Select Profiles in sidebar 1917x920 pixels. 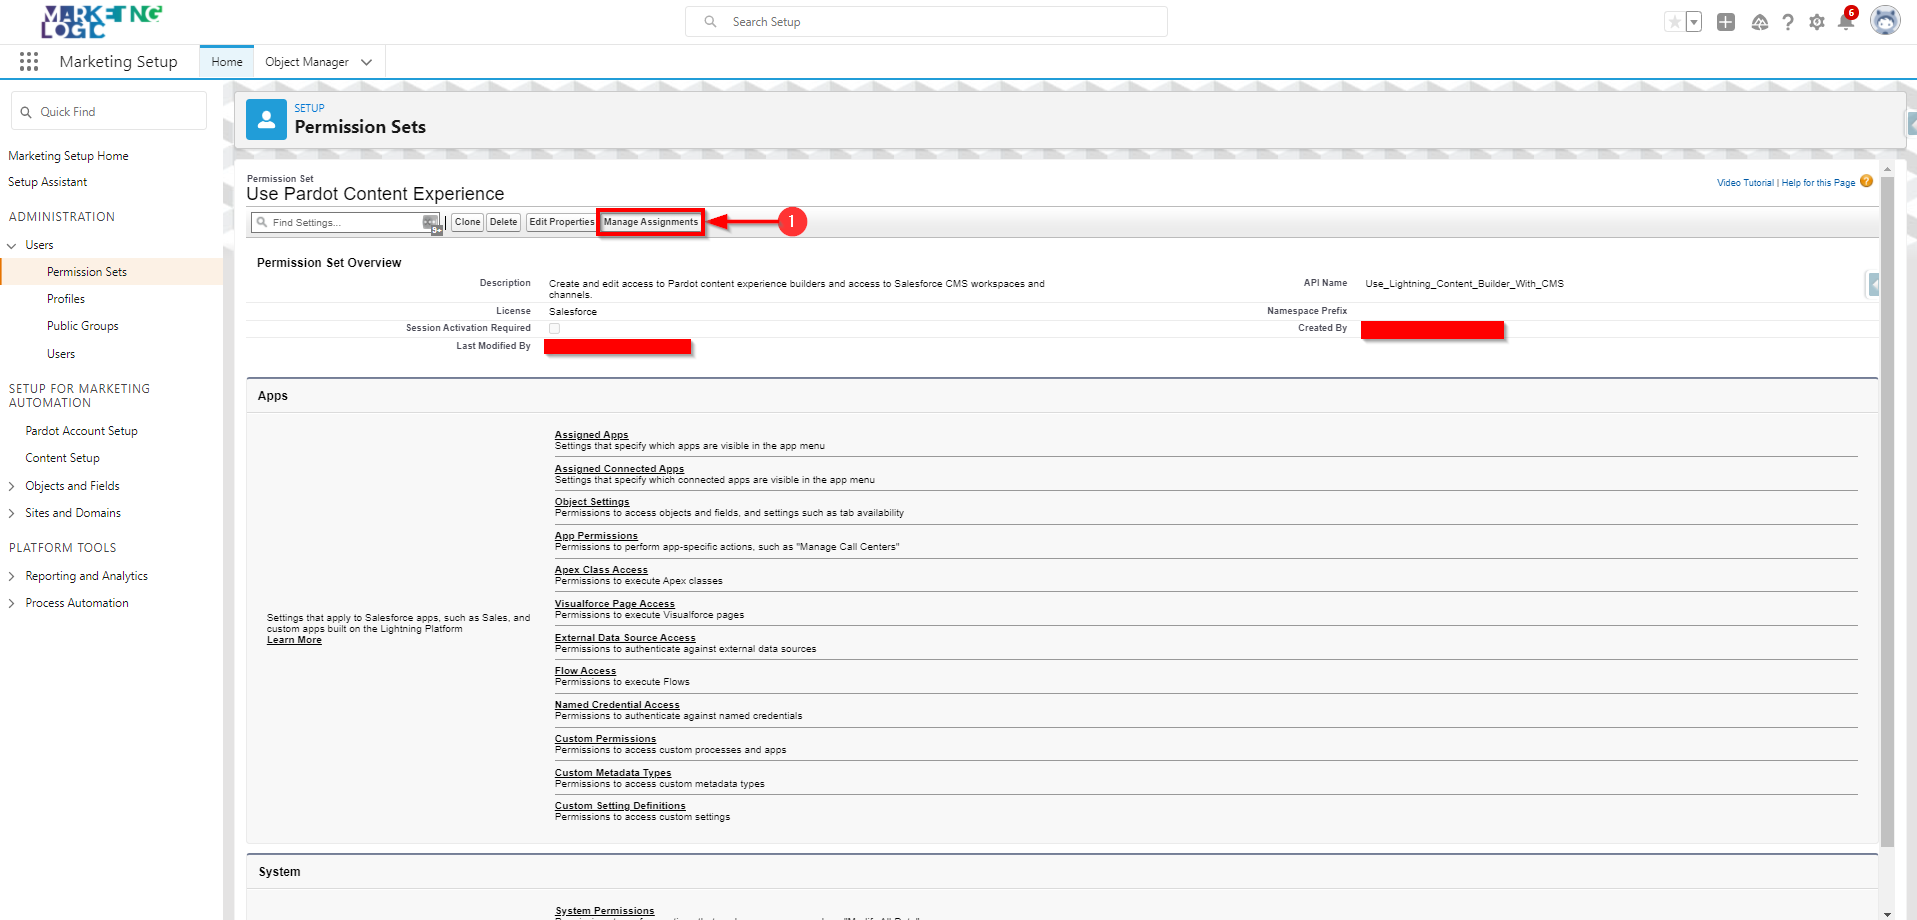click(x=66, y=299)
